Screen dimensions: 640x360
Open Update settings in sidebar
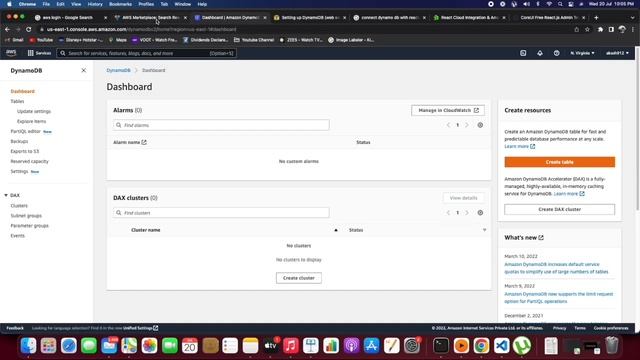point(34,111)
